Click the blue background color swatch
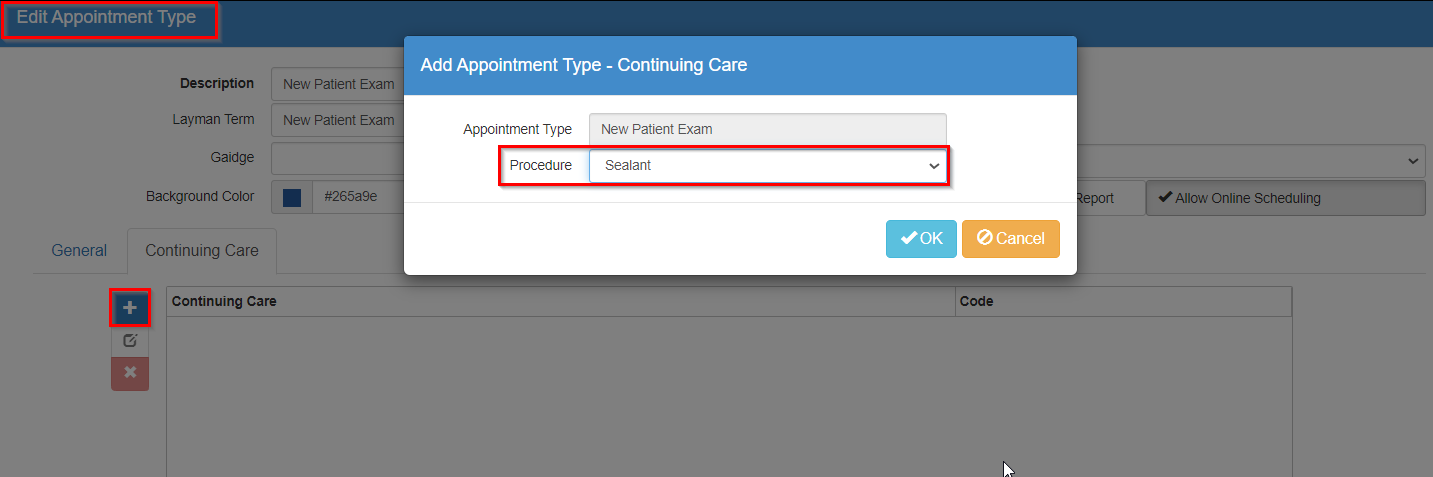The height and width of the screenshot is (477, 1433). [x=292, y=198]
